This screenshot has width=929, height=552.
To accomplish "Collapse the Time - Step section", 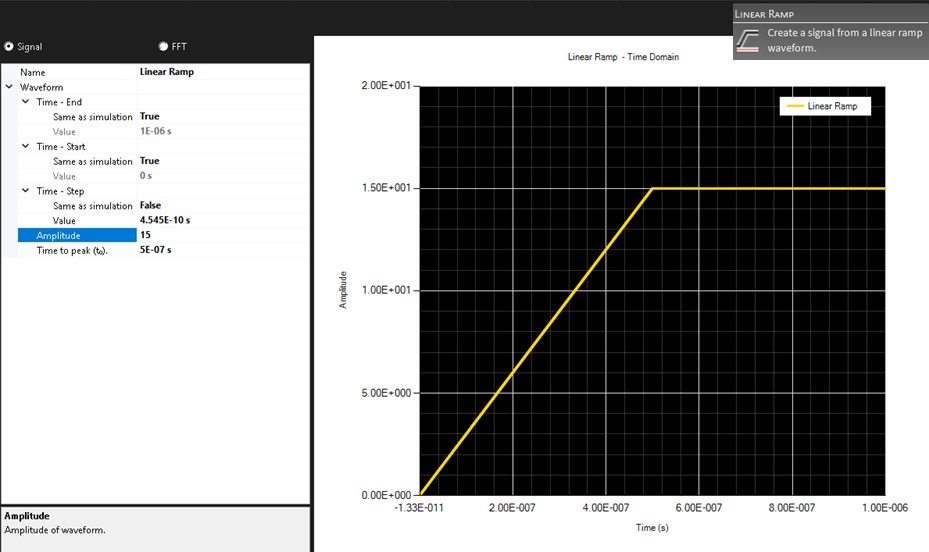I will (25, 191).
